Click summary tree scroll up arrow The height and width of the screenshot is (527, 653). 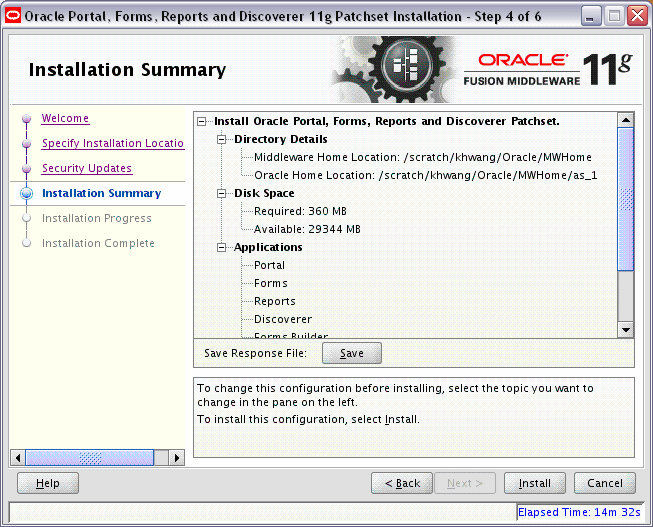pos(626,120)
